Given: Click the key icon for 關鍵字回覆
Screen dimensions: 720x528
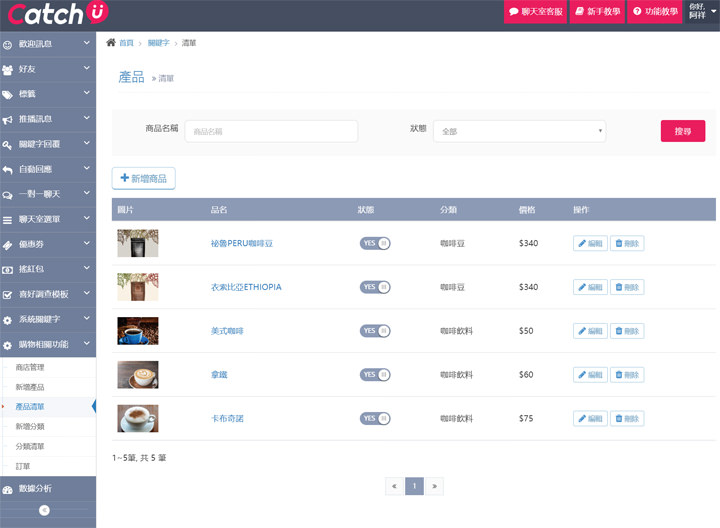Looking at the screenshot, I should click(x=7, y=145).
